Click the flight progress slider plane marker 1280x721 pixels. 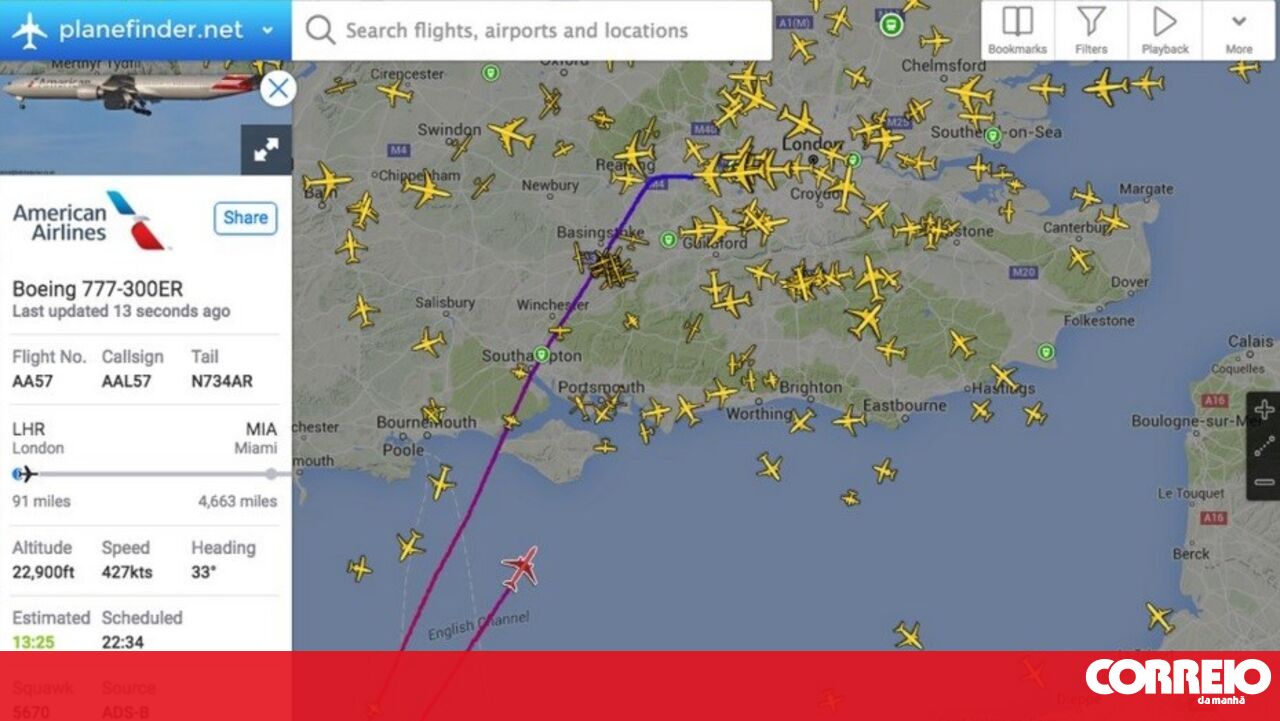[x=24, y=473]
